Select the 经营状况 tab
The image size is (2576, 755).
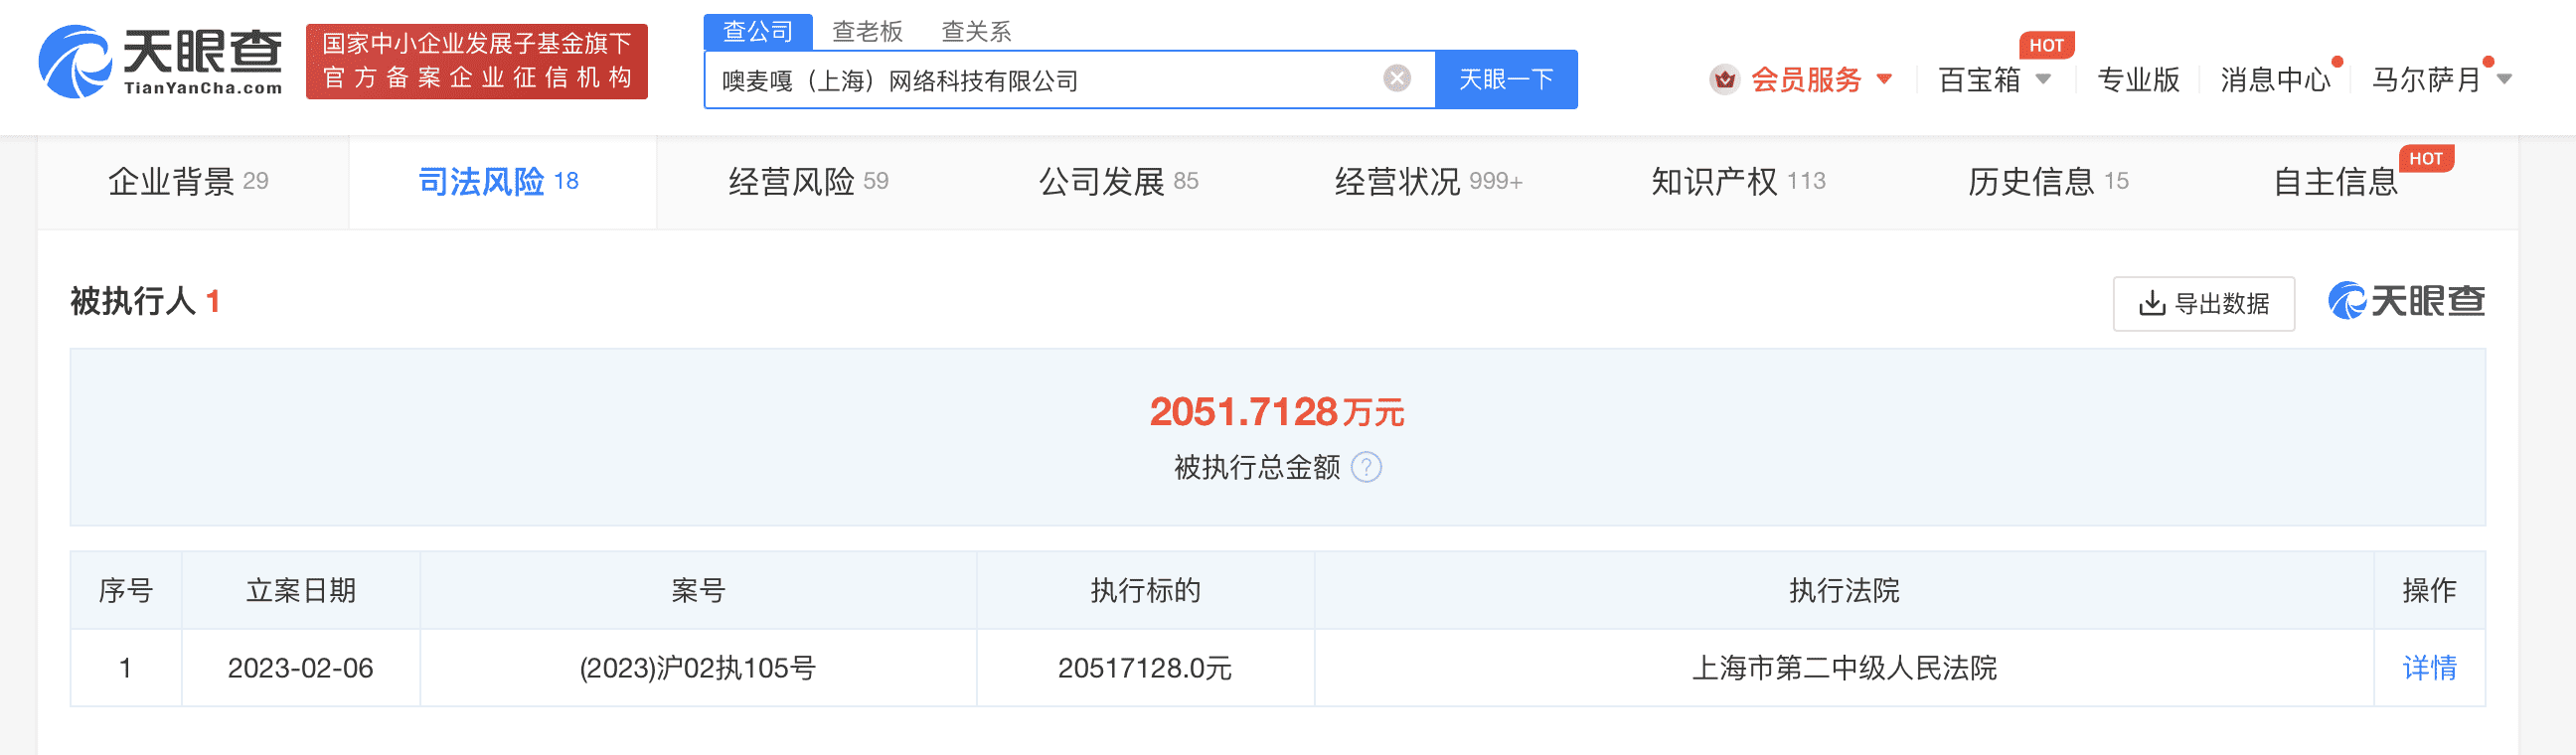pyautogui.click(x=1428, y=181)
